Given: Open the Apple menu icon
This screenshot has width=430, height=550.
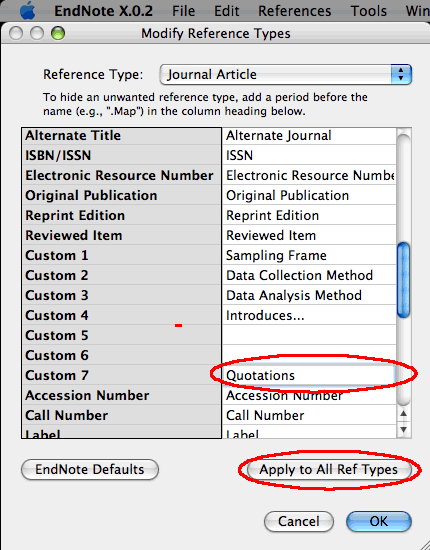Looking at the screenshot, I should (x=27, y=11).
